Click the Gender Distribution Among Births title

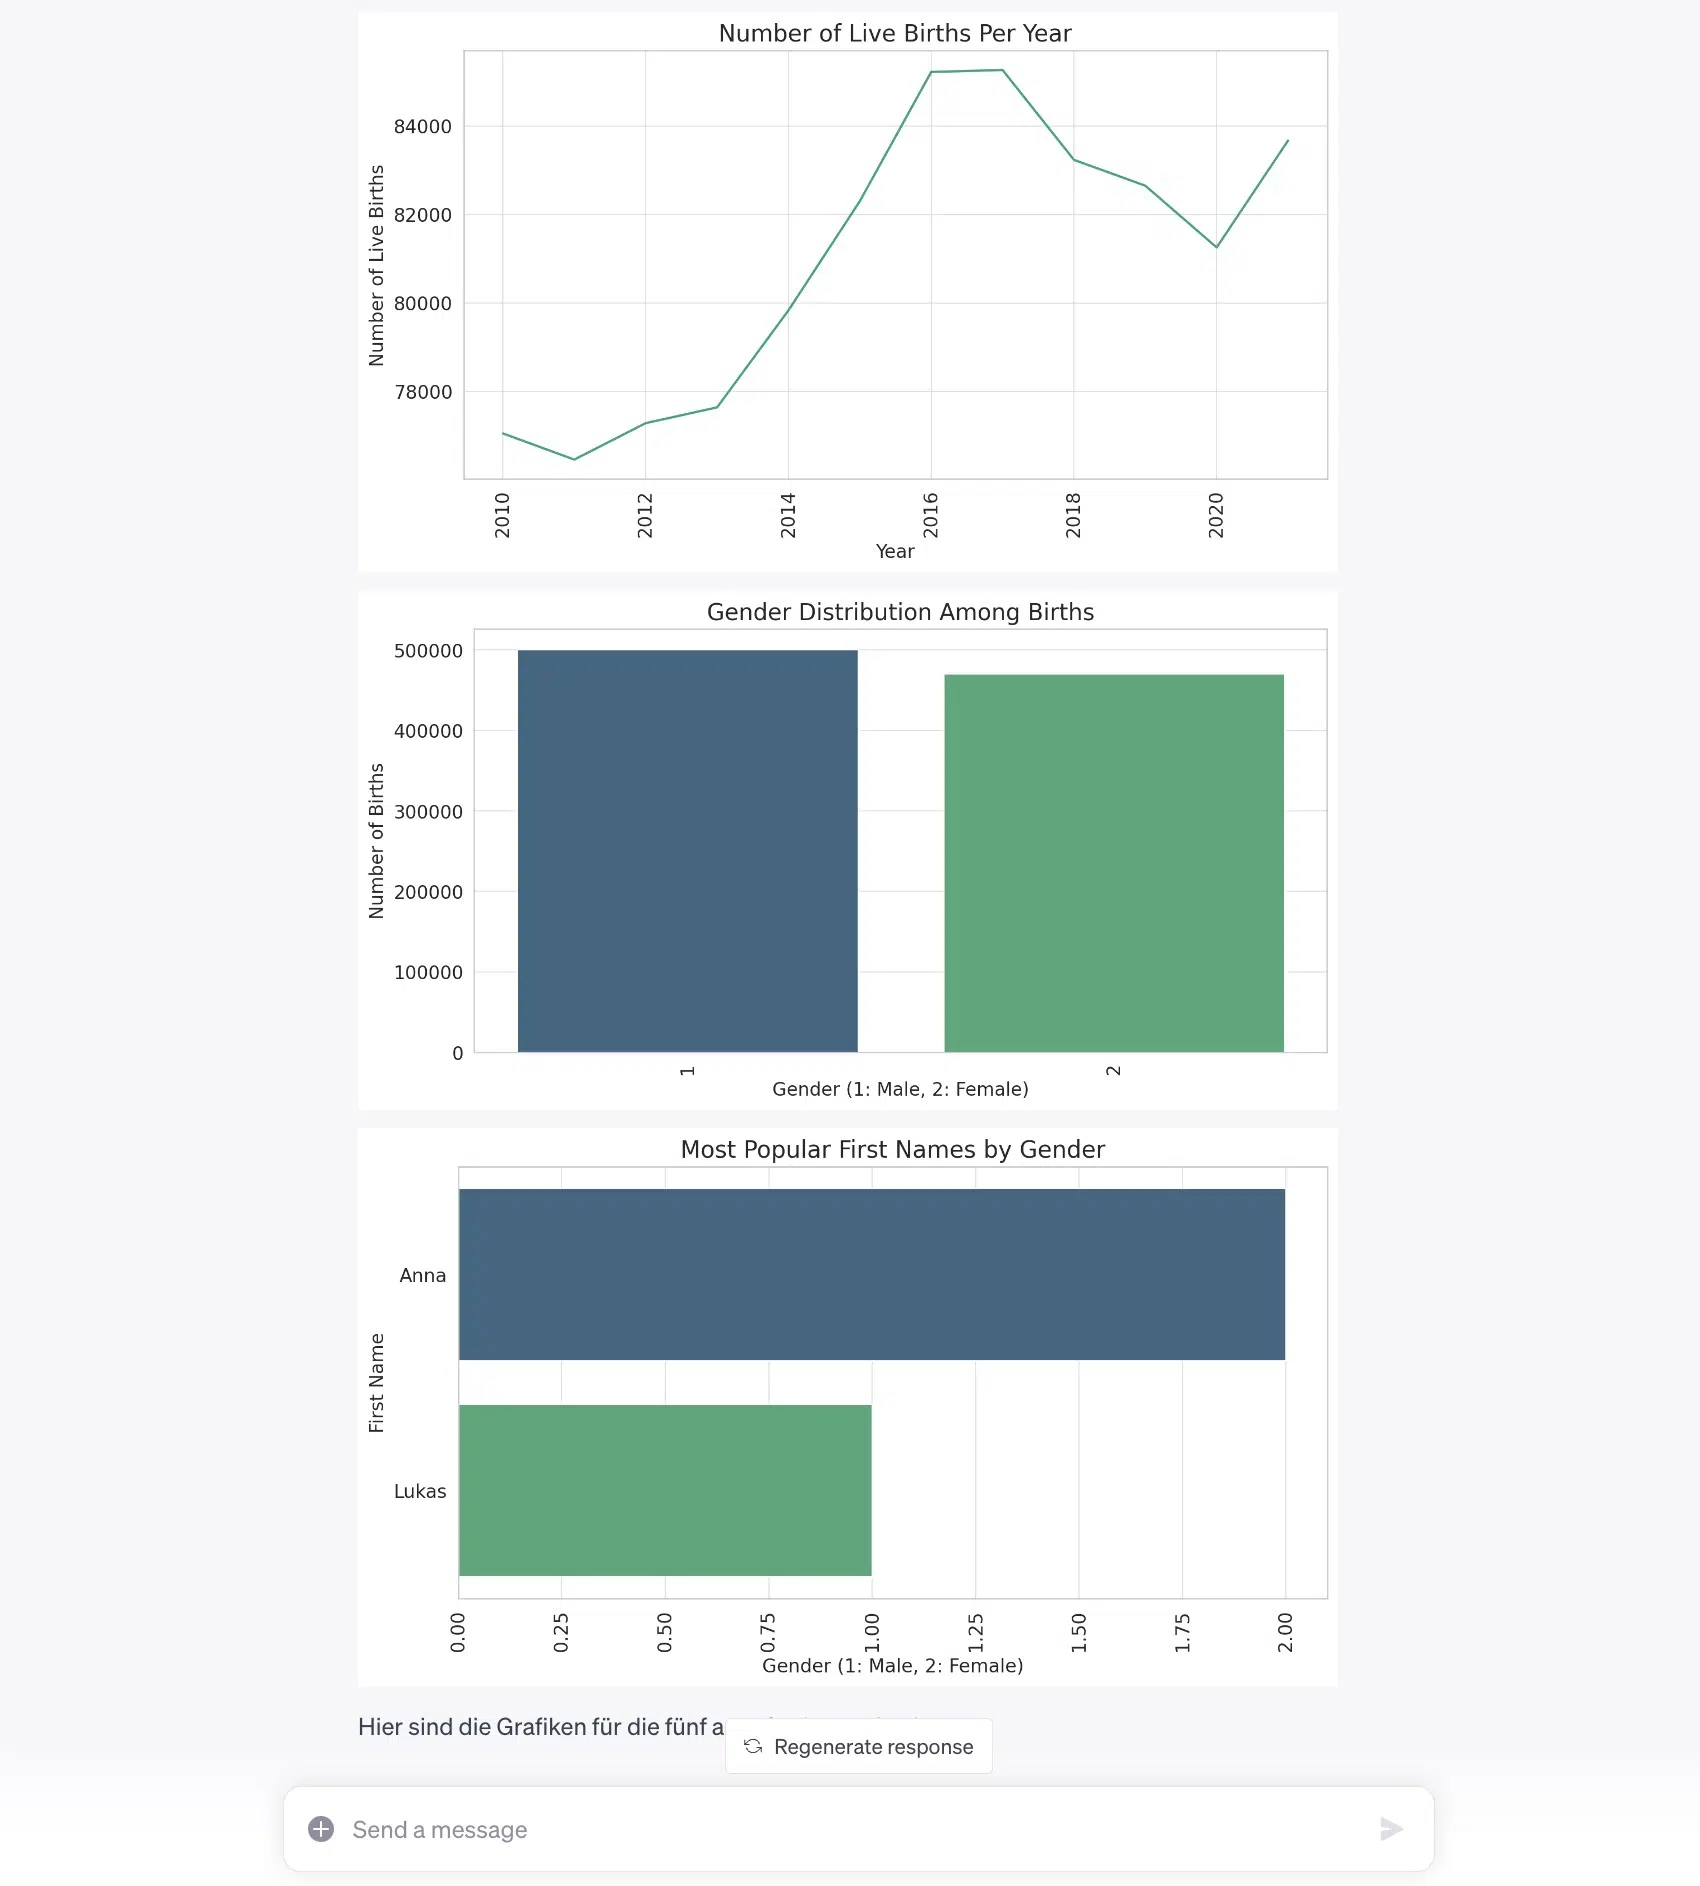899,612
